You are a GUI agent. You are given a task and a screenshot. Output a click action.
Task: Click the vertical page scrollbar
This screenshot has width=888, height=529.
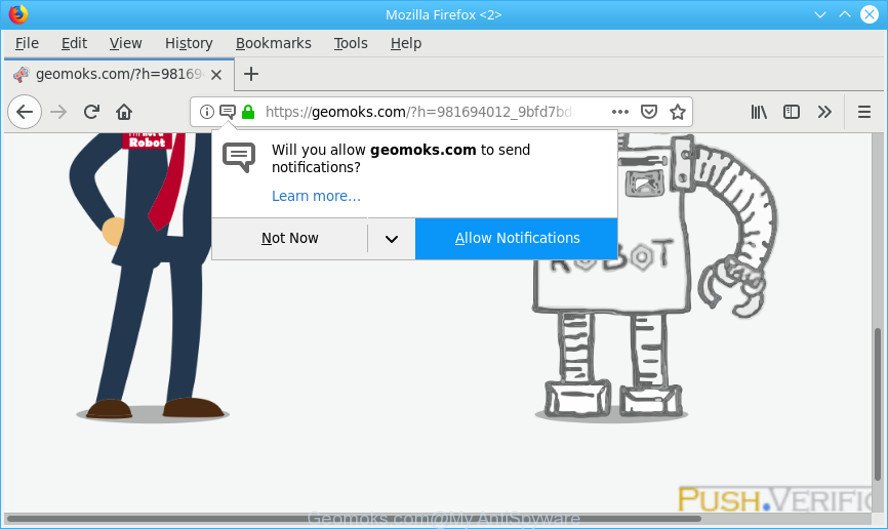pos(877,403)
